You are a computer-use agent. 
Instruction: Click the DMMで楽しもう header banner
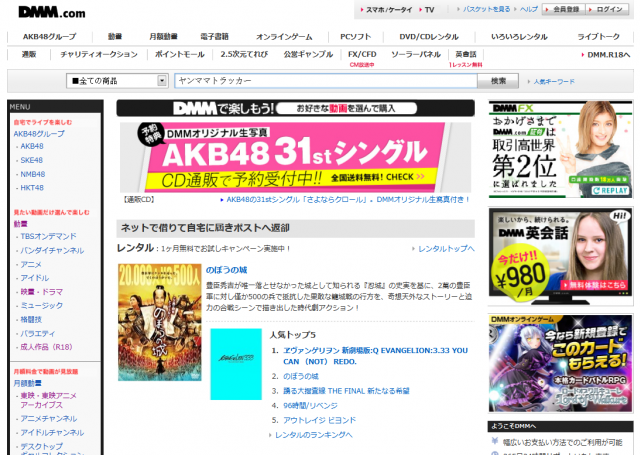coord(296,108)
